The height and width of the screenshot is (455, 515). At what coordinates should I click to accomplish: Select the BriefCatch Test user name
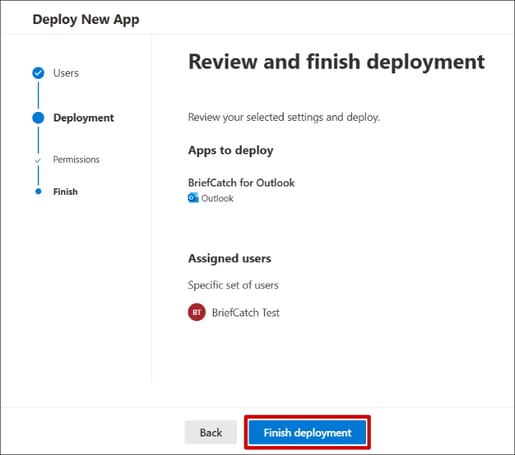246,313
